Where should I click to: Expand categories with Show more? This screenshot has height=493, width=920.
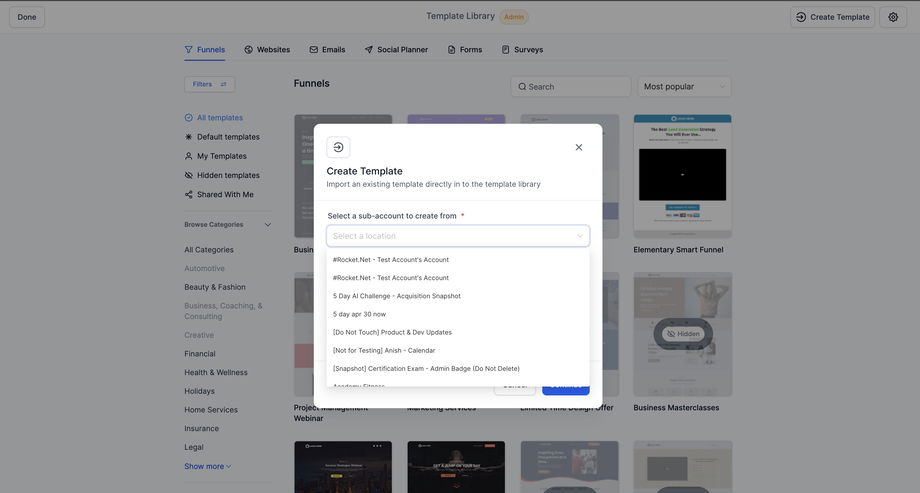coord(208,467)
